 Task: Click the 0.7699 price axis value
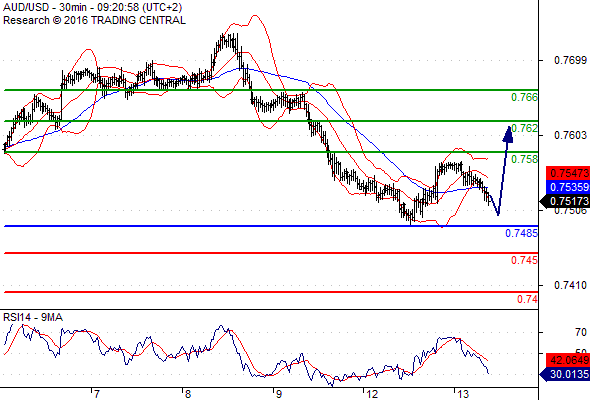[570, 60]
